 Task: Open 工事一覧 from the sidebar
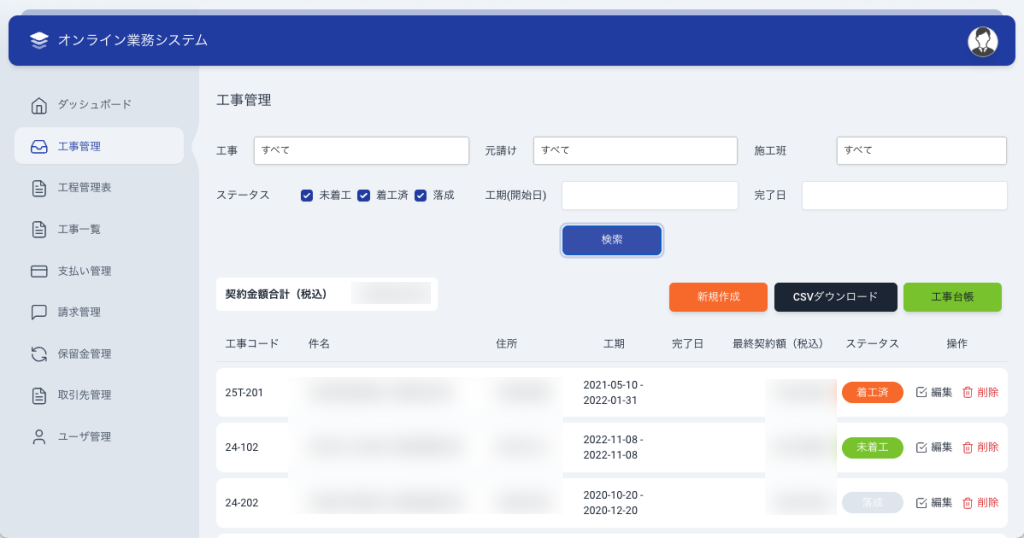coord(79,229)
